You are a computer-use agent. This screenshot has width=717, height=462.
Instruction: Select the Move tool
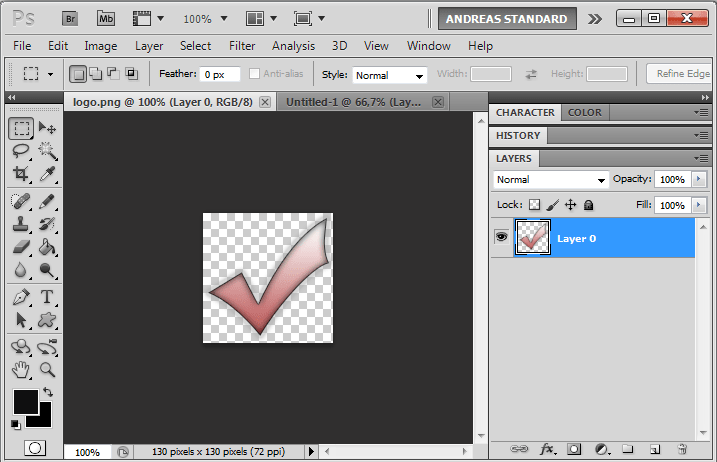(x=47, y=128)
